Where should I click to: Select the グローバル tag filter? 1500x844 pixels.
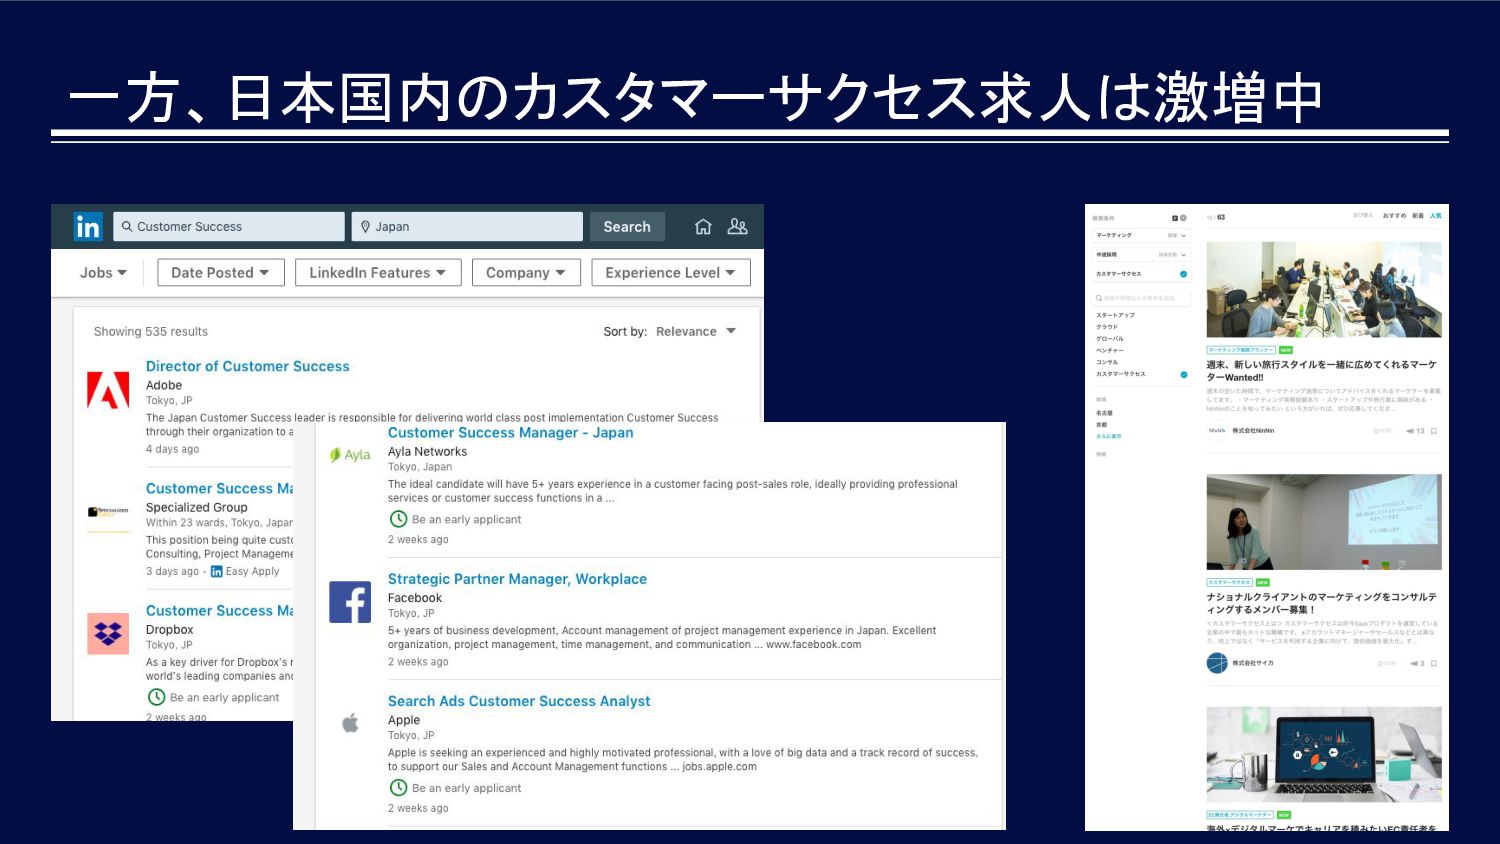click(1110, 339)
